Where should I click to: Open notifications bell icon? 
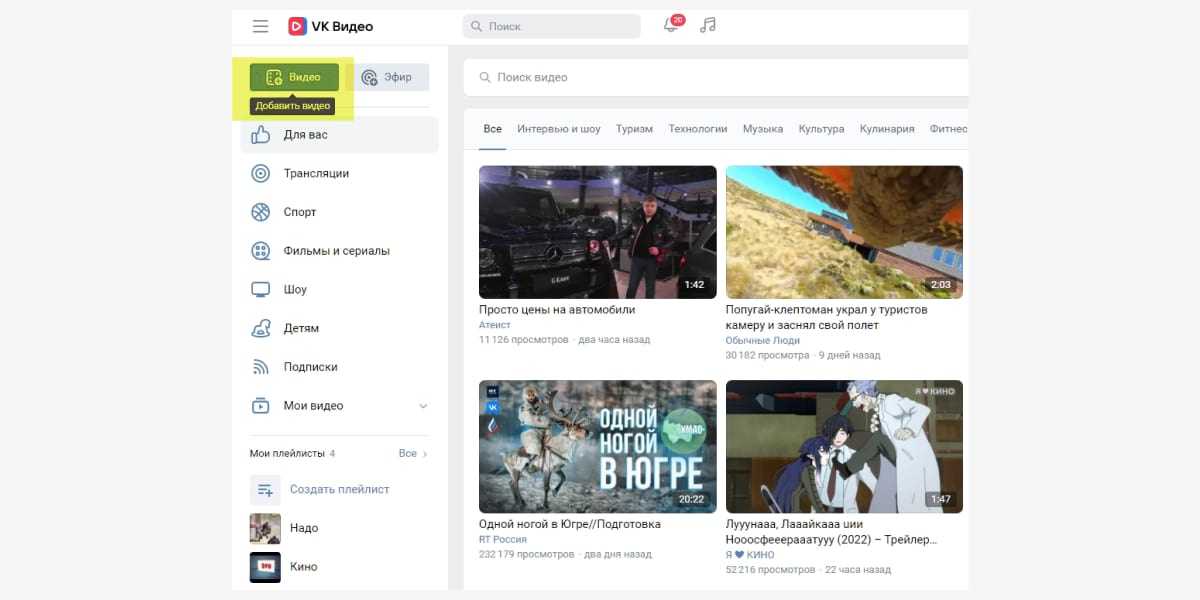click(x=672, y=26)
